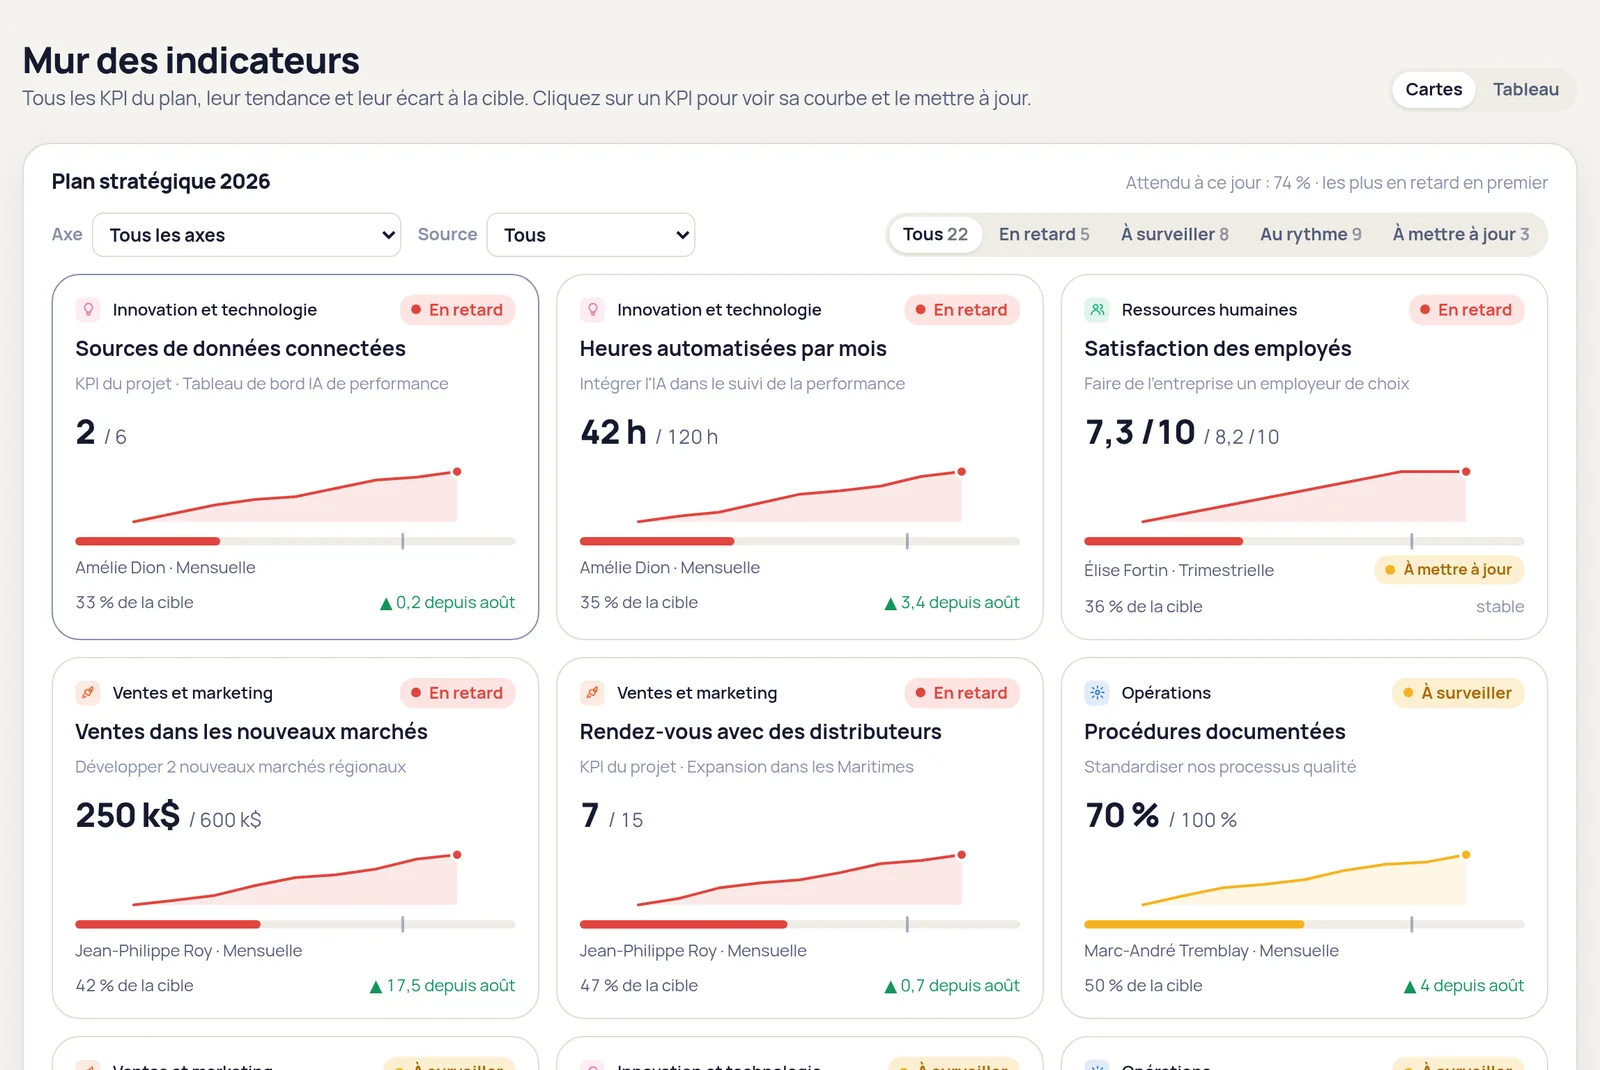Click En retard badge on Heures automatisées par mois

pos(962,310)
